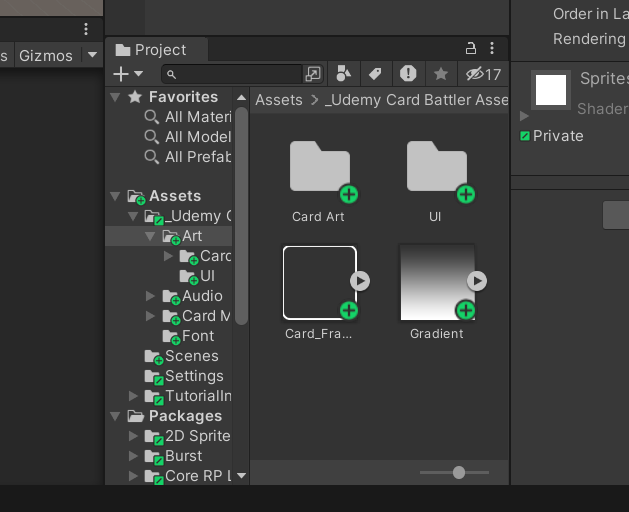This screenshot has height=512, width=629.
Task: Click Assets in the breadcrumb path
Action: (x=279, y=100)
